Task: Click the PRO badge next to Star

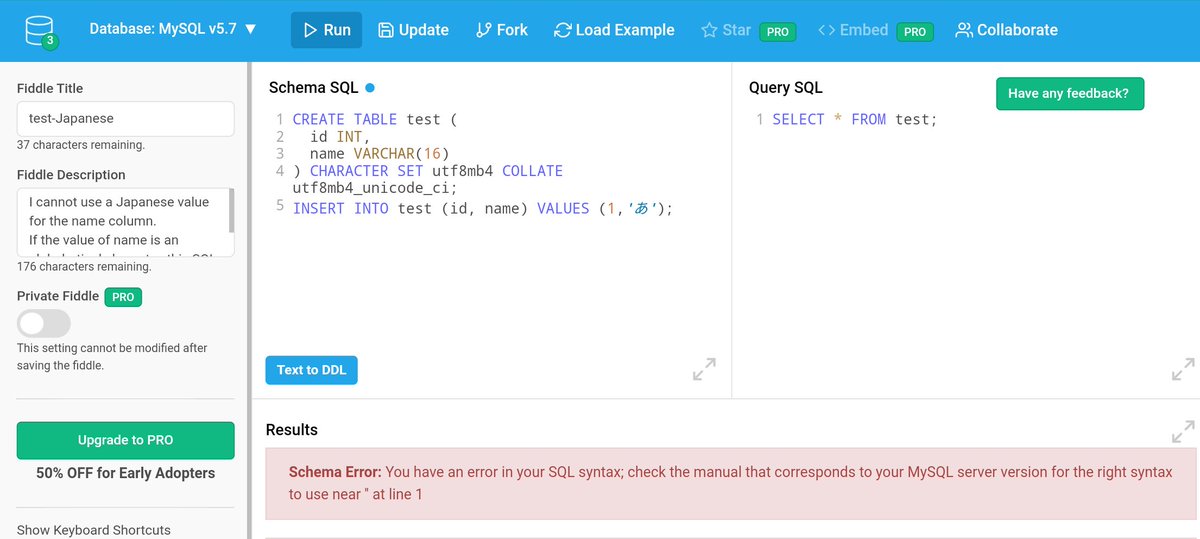Action: point(777,31)
